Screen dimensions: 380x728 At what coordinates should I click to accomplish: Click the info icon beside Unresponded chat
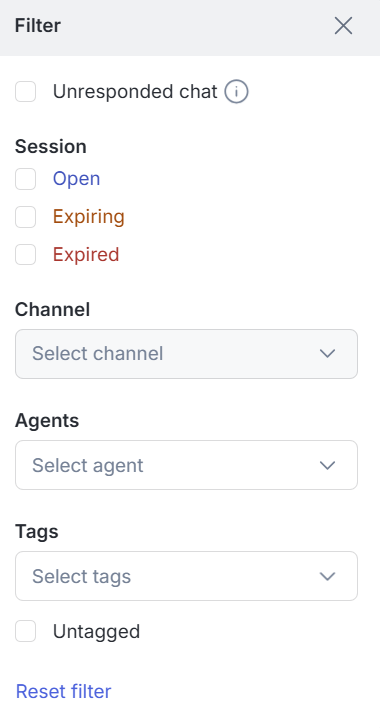tap(236, 92)
